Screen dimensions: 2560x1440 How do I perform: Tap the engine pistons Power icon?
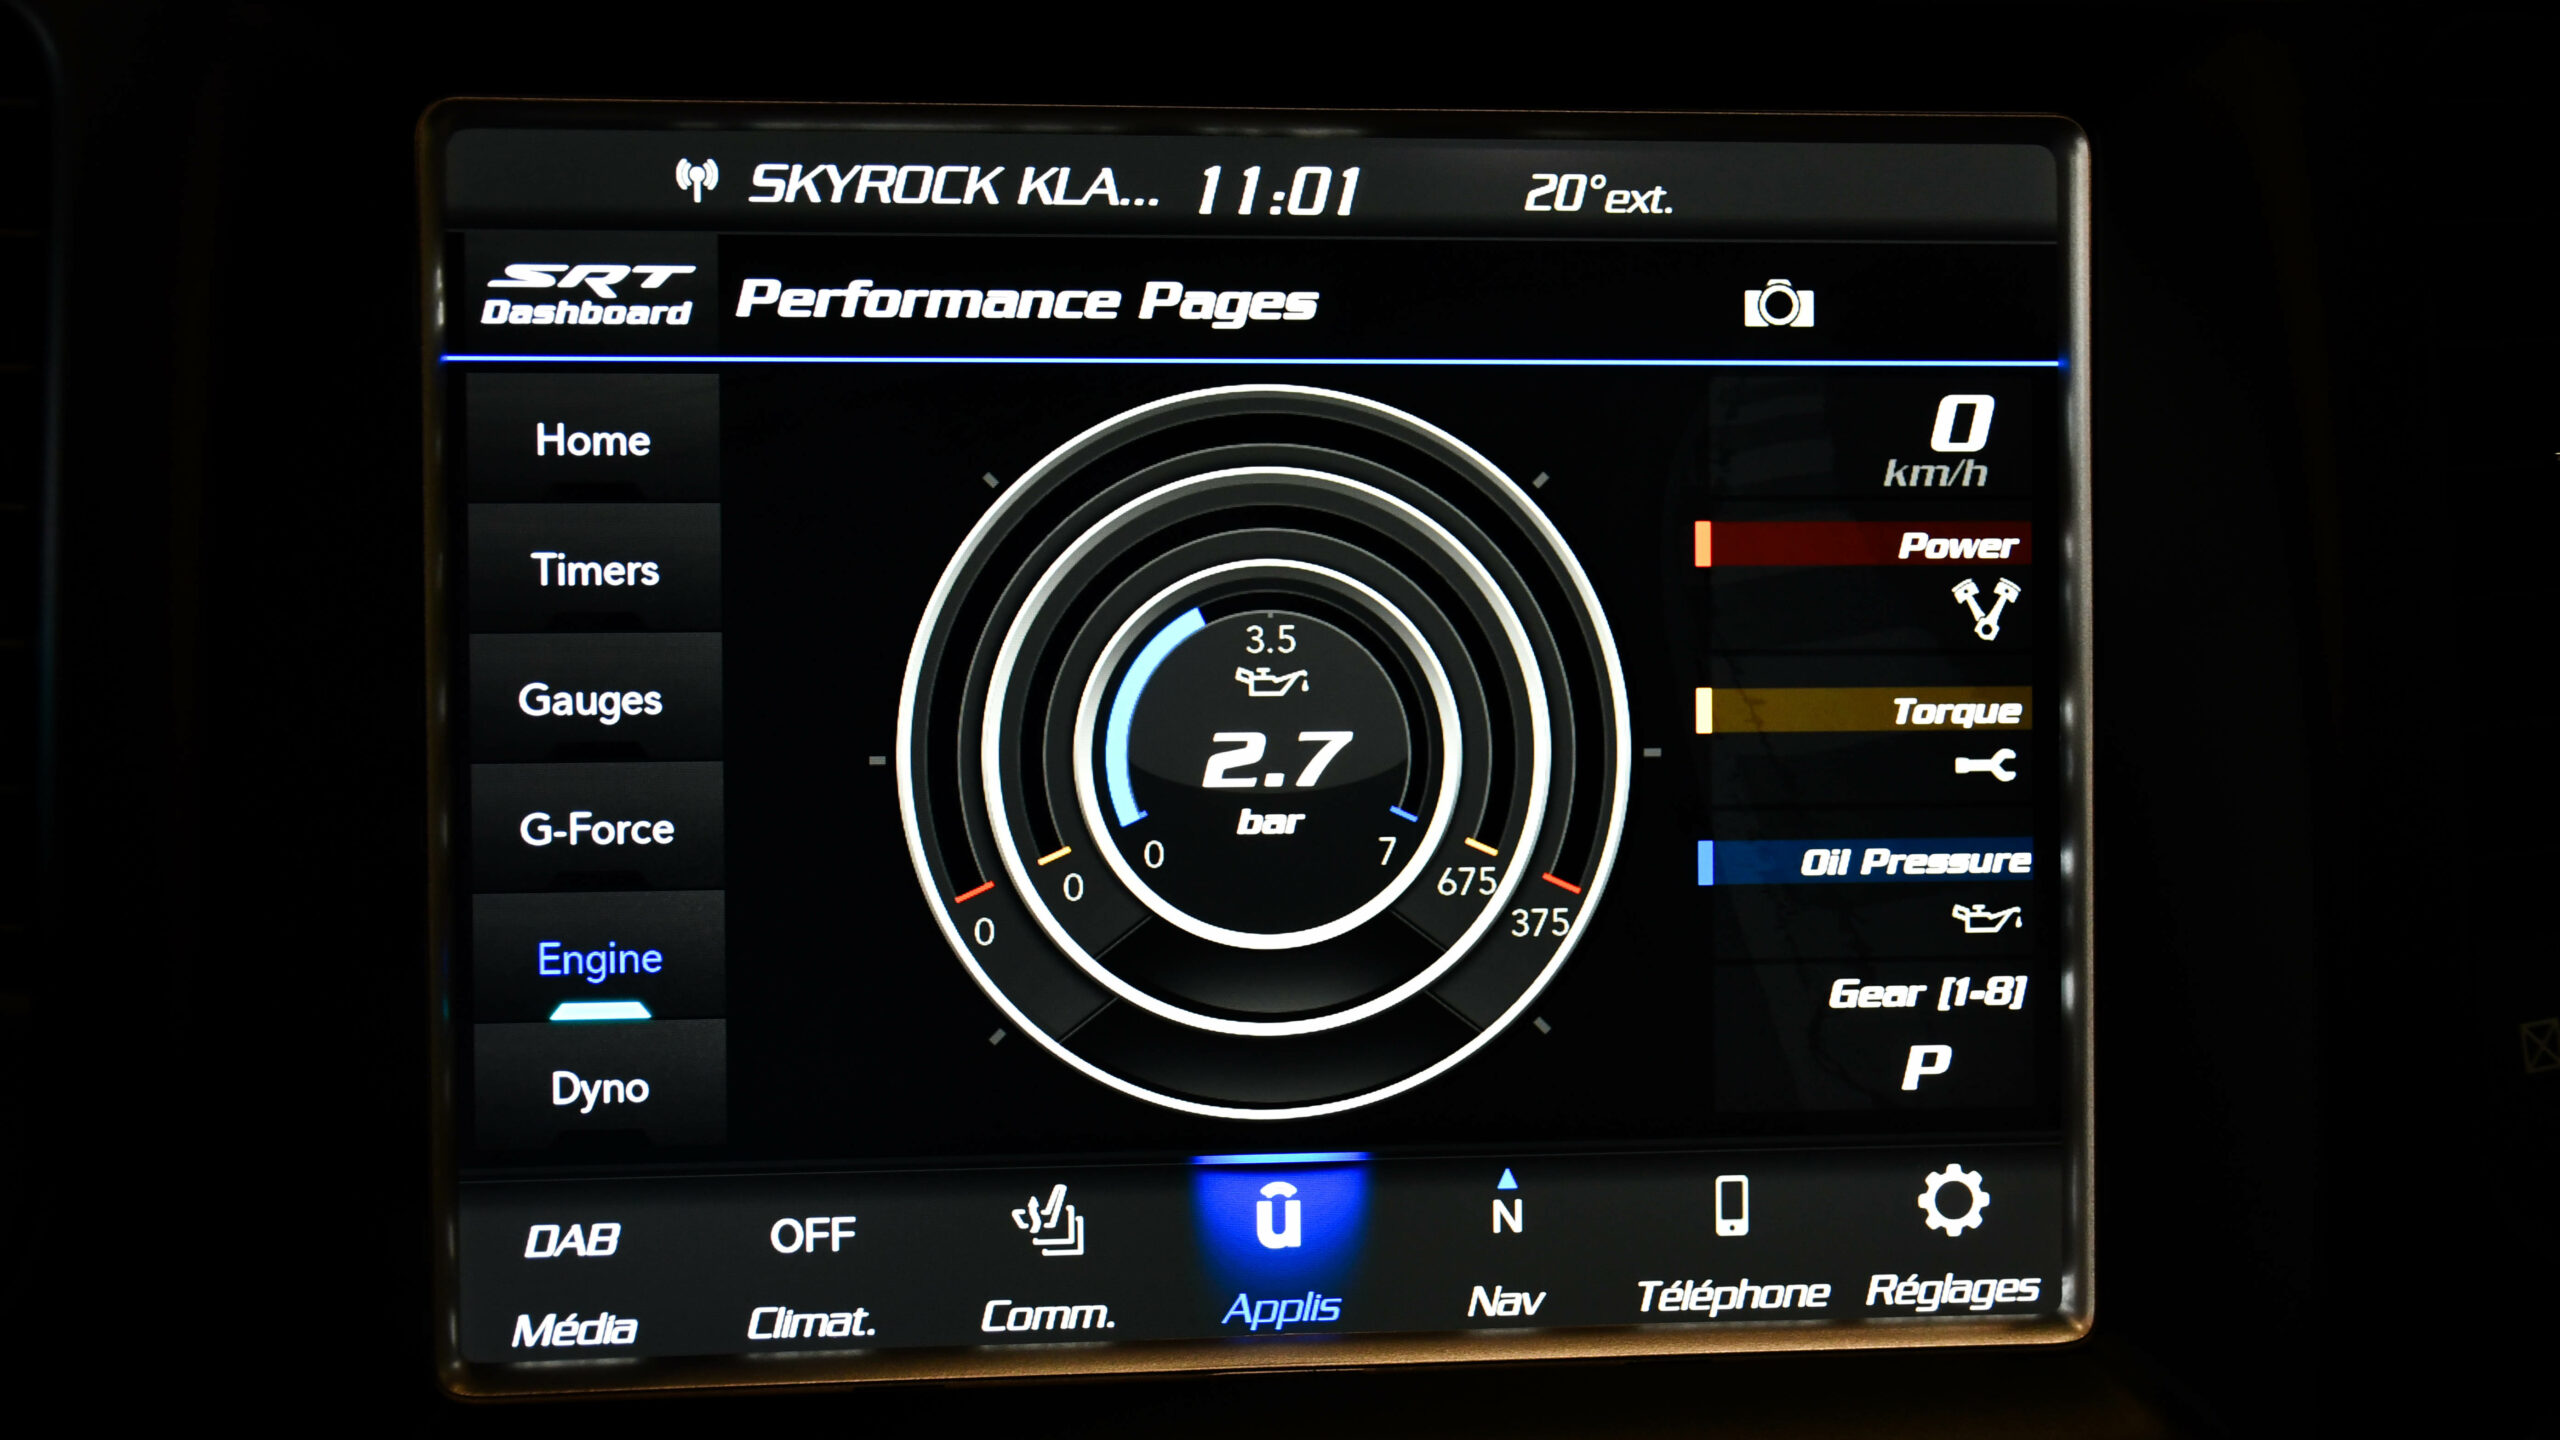click(x=1985, y=607)
